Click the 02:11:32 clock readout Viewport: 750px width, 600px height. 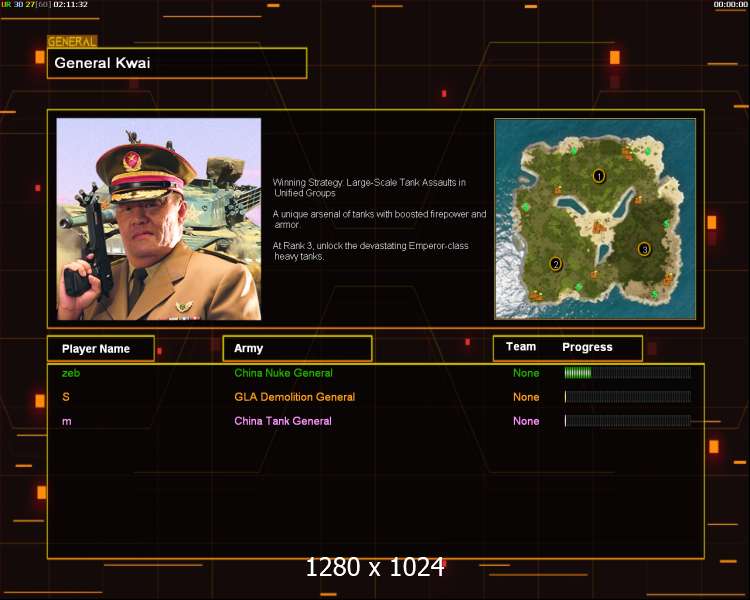(x=71, y=4)
